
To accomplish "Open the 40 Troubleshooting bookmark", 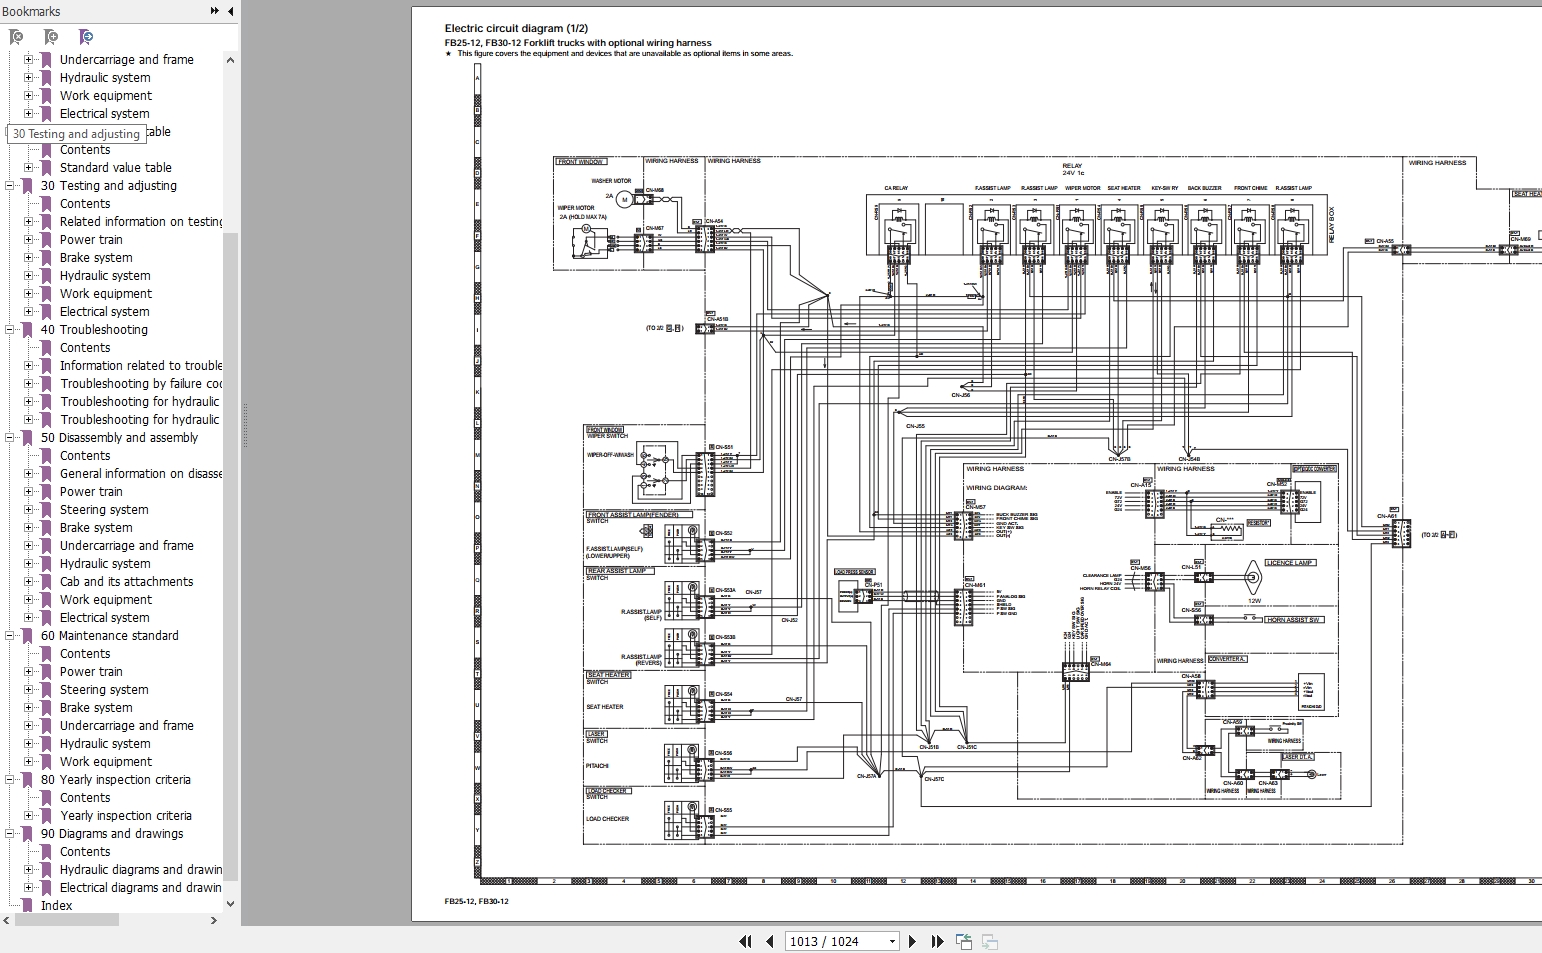I will tap(94, 330).
